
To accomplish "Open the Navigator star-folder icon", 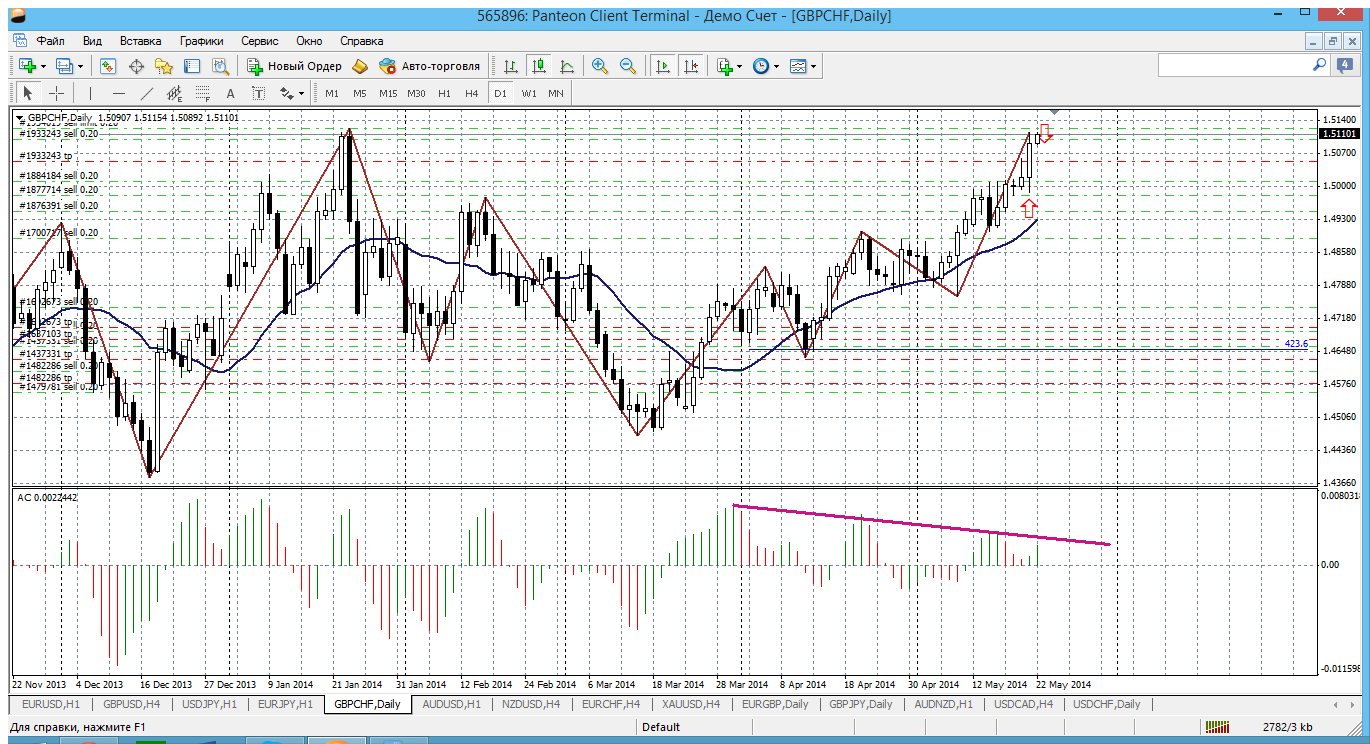I will 164,66.
